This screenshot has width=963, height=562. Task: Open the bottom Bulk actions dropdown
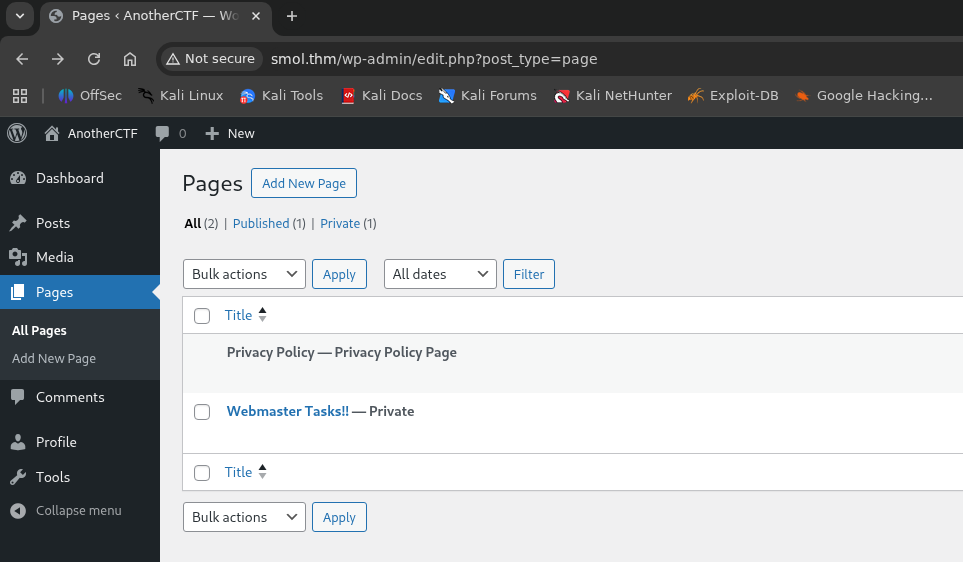click(244, 517)
